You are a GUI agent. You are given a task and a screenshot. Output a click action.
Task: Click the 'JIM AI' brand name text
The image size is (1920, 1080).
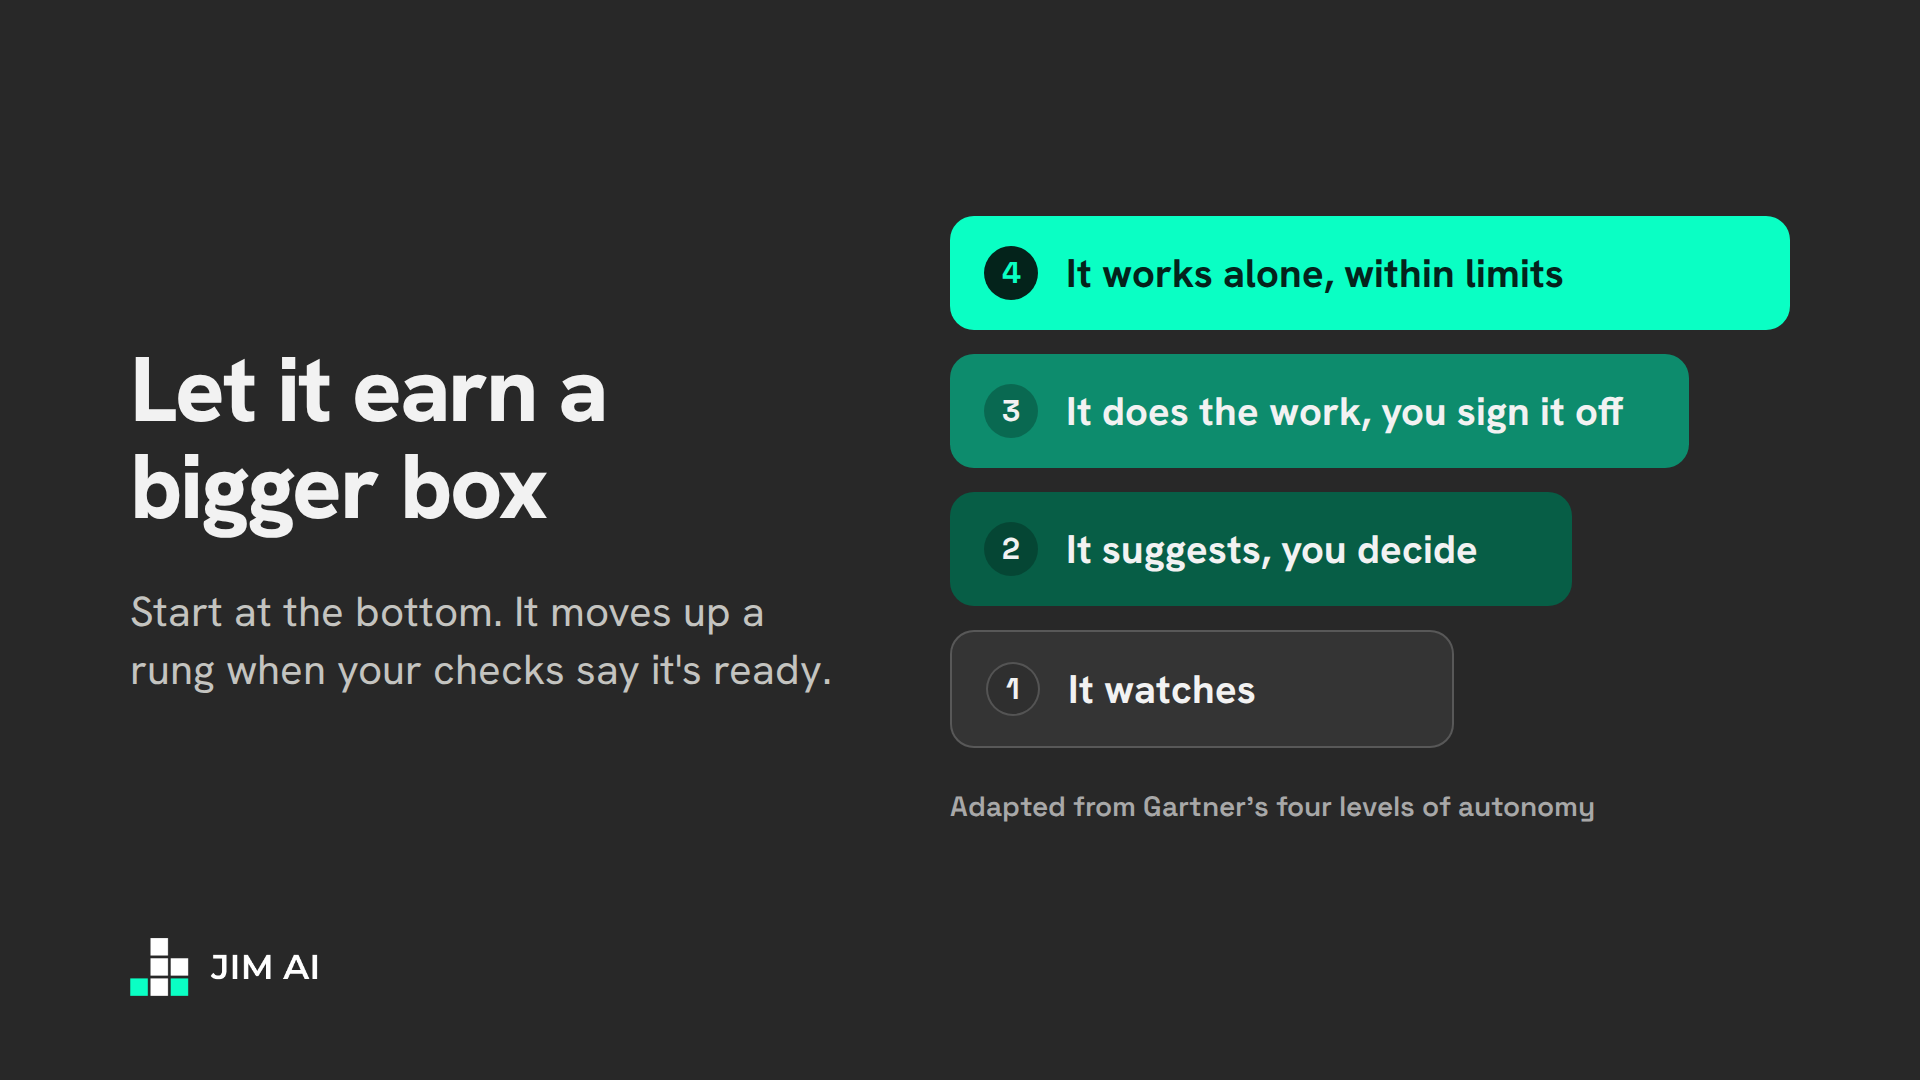click(x=265, y=967)
